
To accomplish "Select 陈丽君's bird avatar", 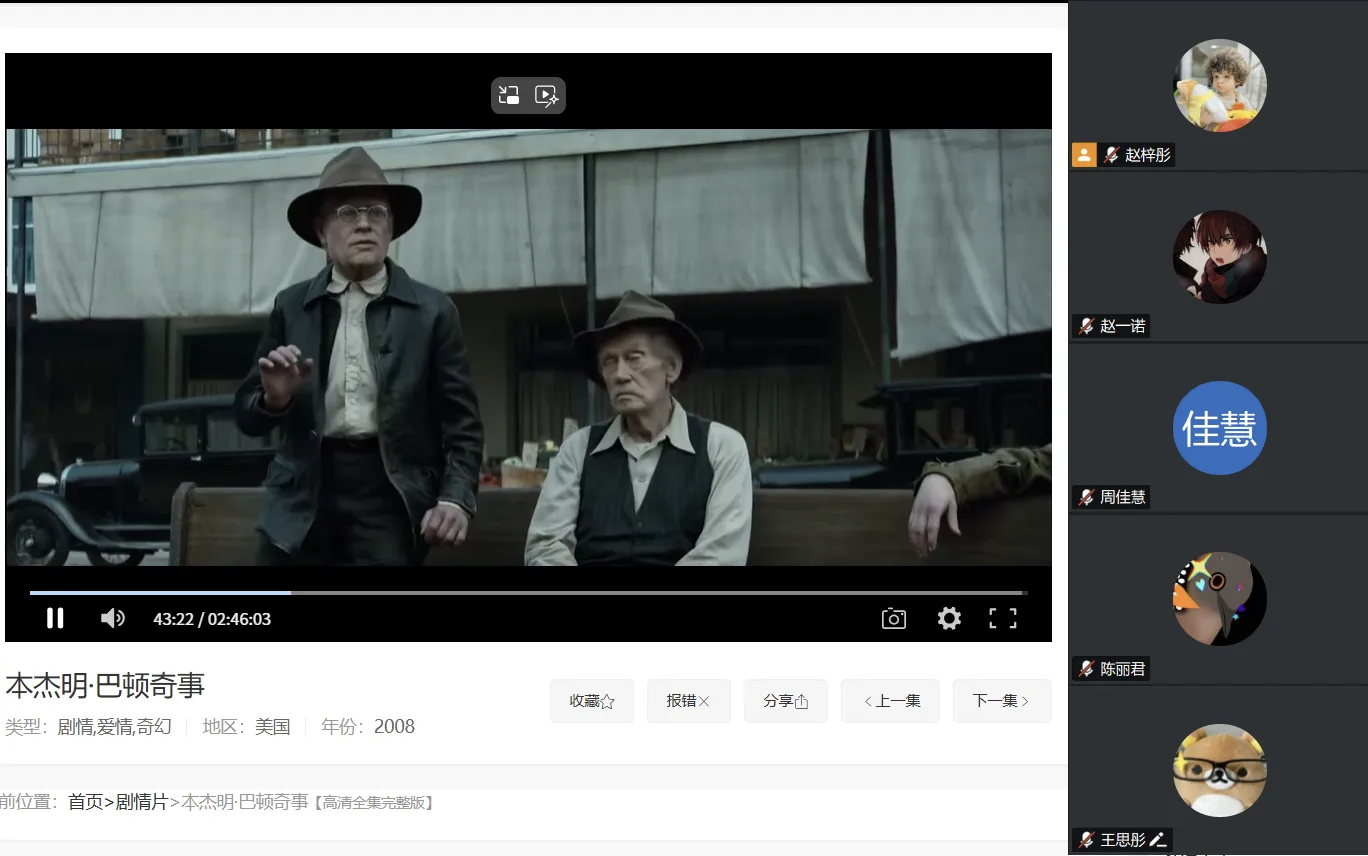I will coord(1219,599).
